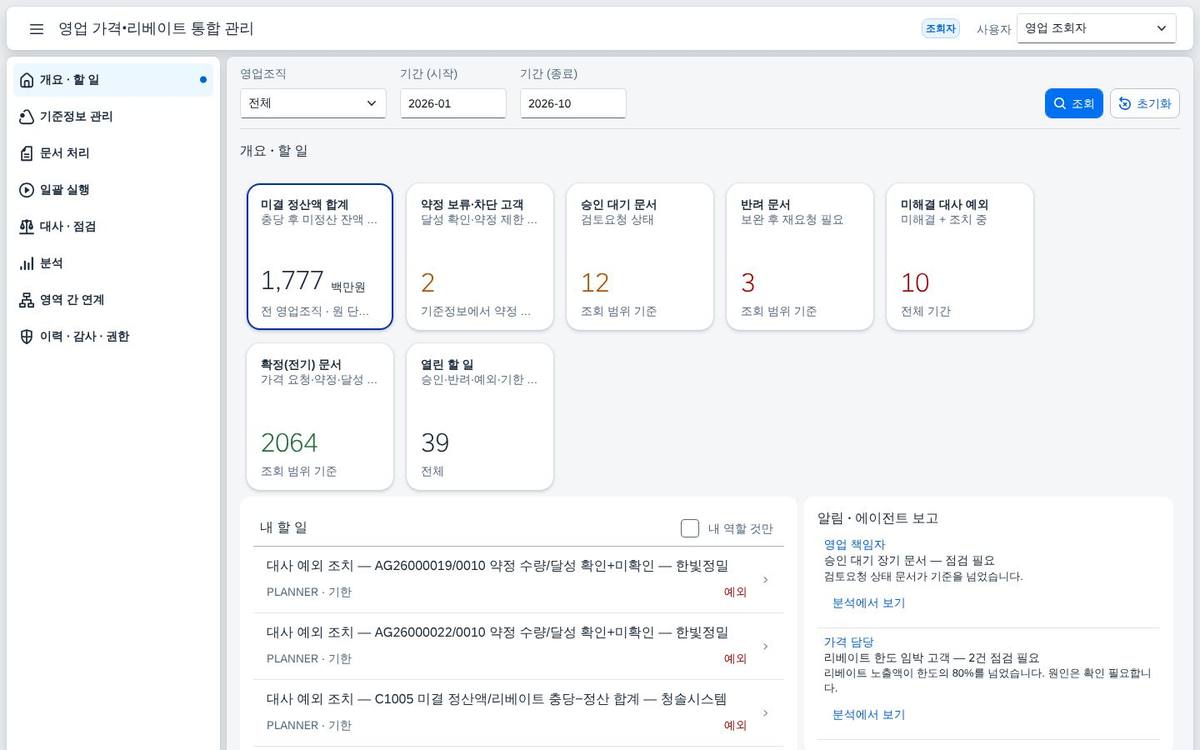Click the 기간 (시작) field 2026-01
Image resolution: width=1200 pixels, height=750 pixels.
[x=453, y=104]
